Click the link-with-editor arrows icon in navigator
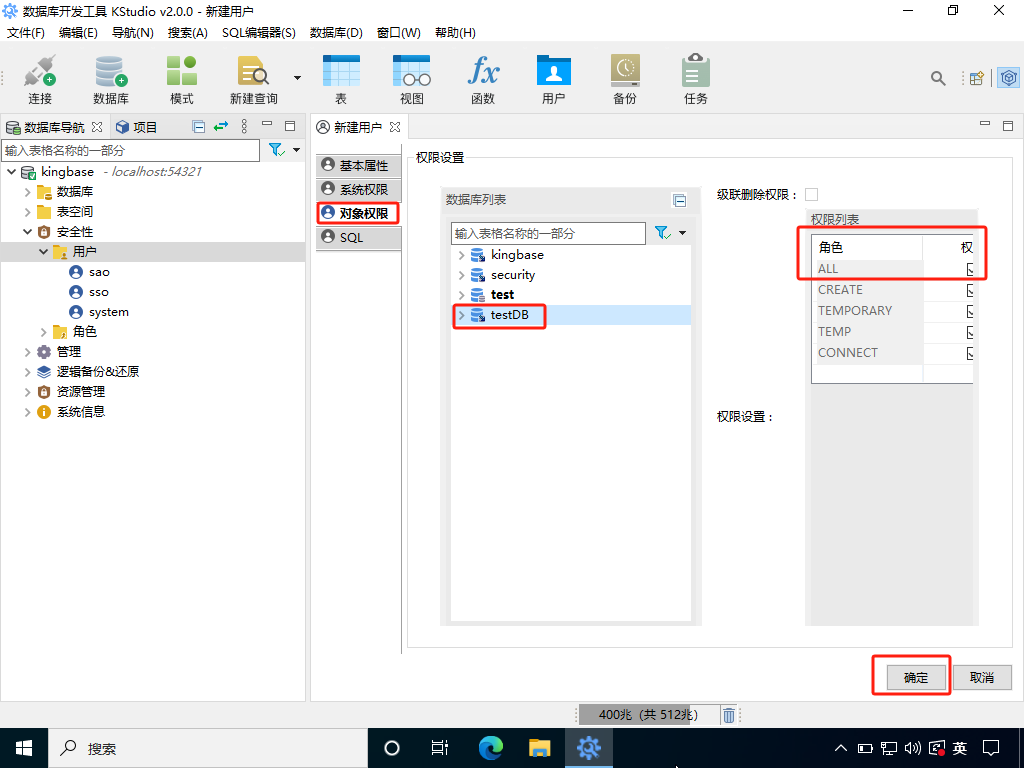 point(221,126)
